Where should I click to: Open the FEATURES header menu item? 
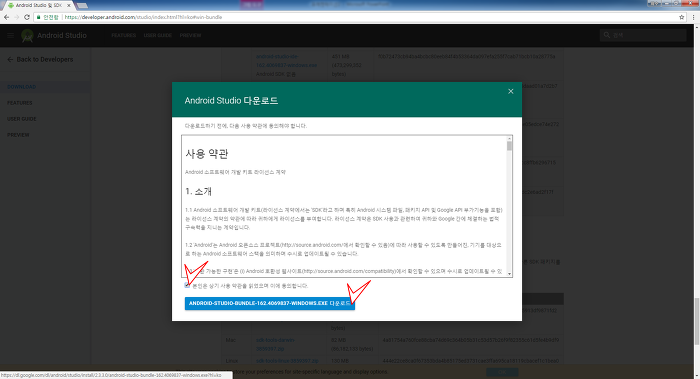pos(124,35)
